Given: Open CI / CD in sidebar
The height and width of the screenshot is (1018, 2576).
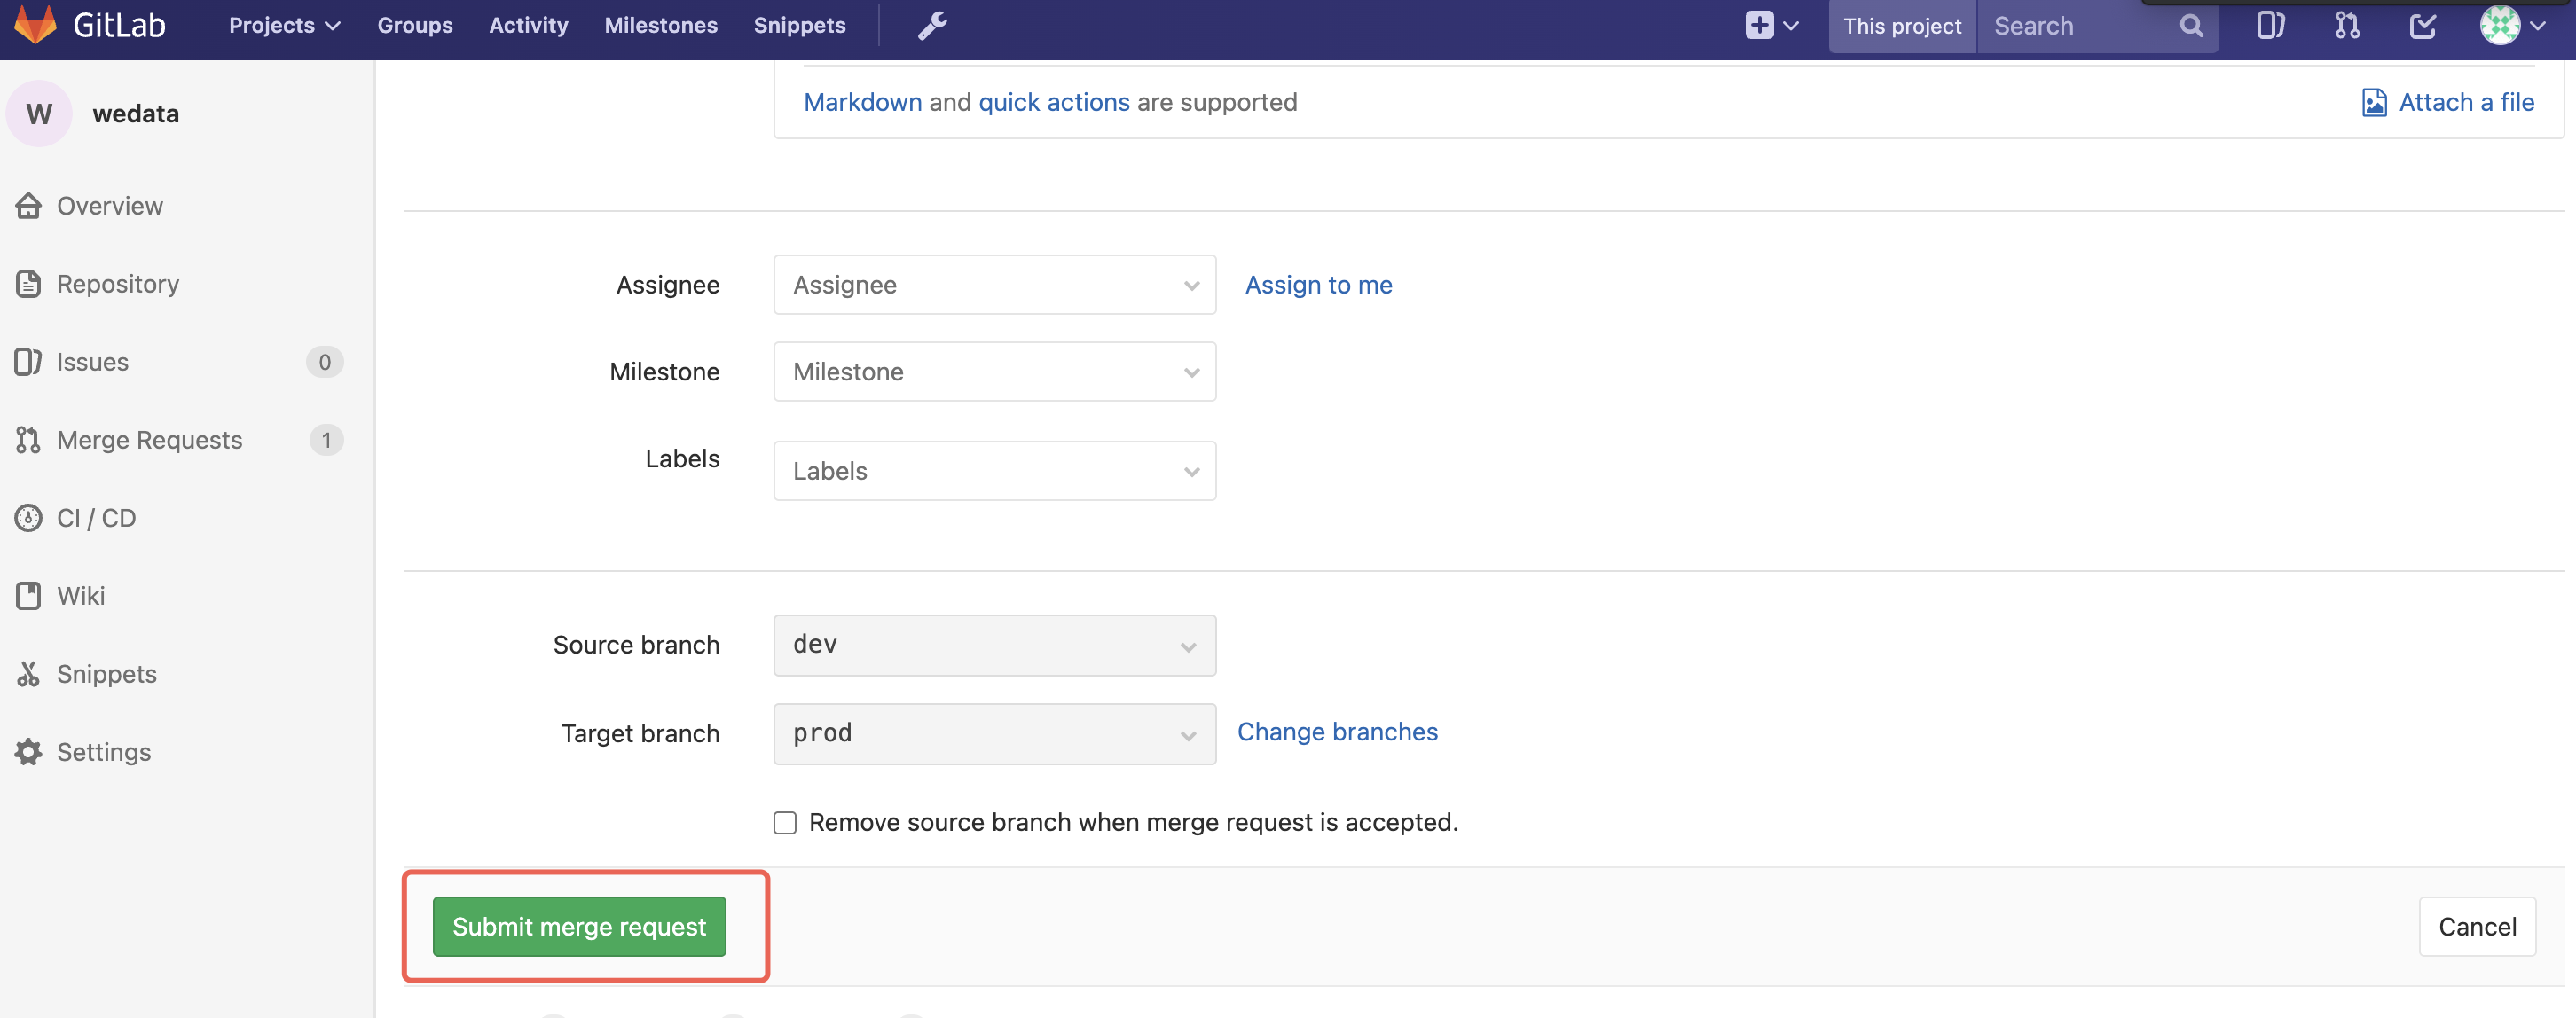Looking at the screenshot, I should point(96,518).
